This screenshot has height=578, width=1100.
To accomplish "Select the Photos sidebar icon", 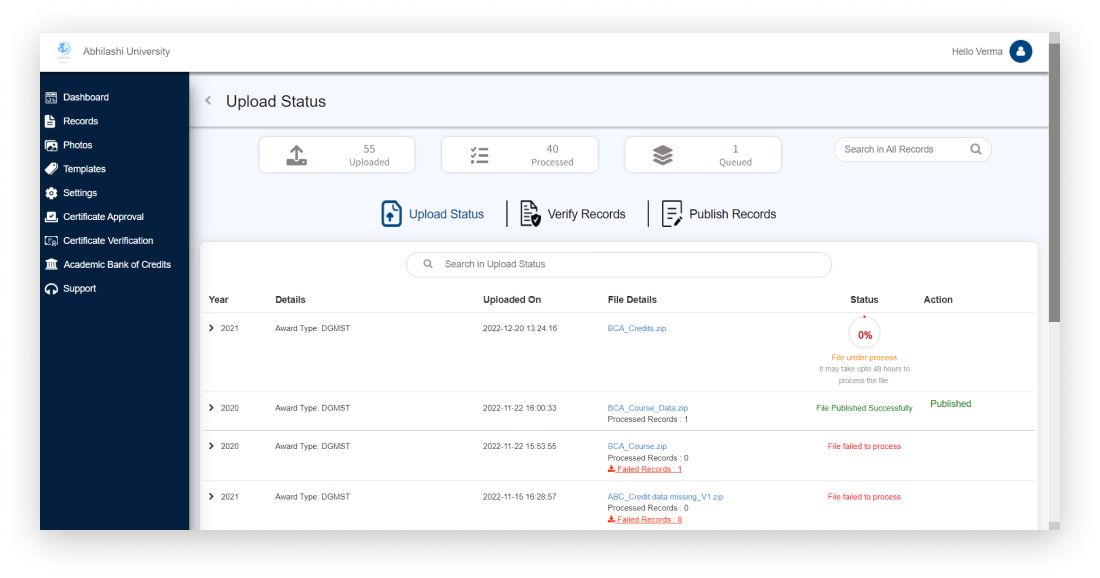I will [50, 145].
